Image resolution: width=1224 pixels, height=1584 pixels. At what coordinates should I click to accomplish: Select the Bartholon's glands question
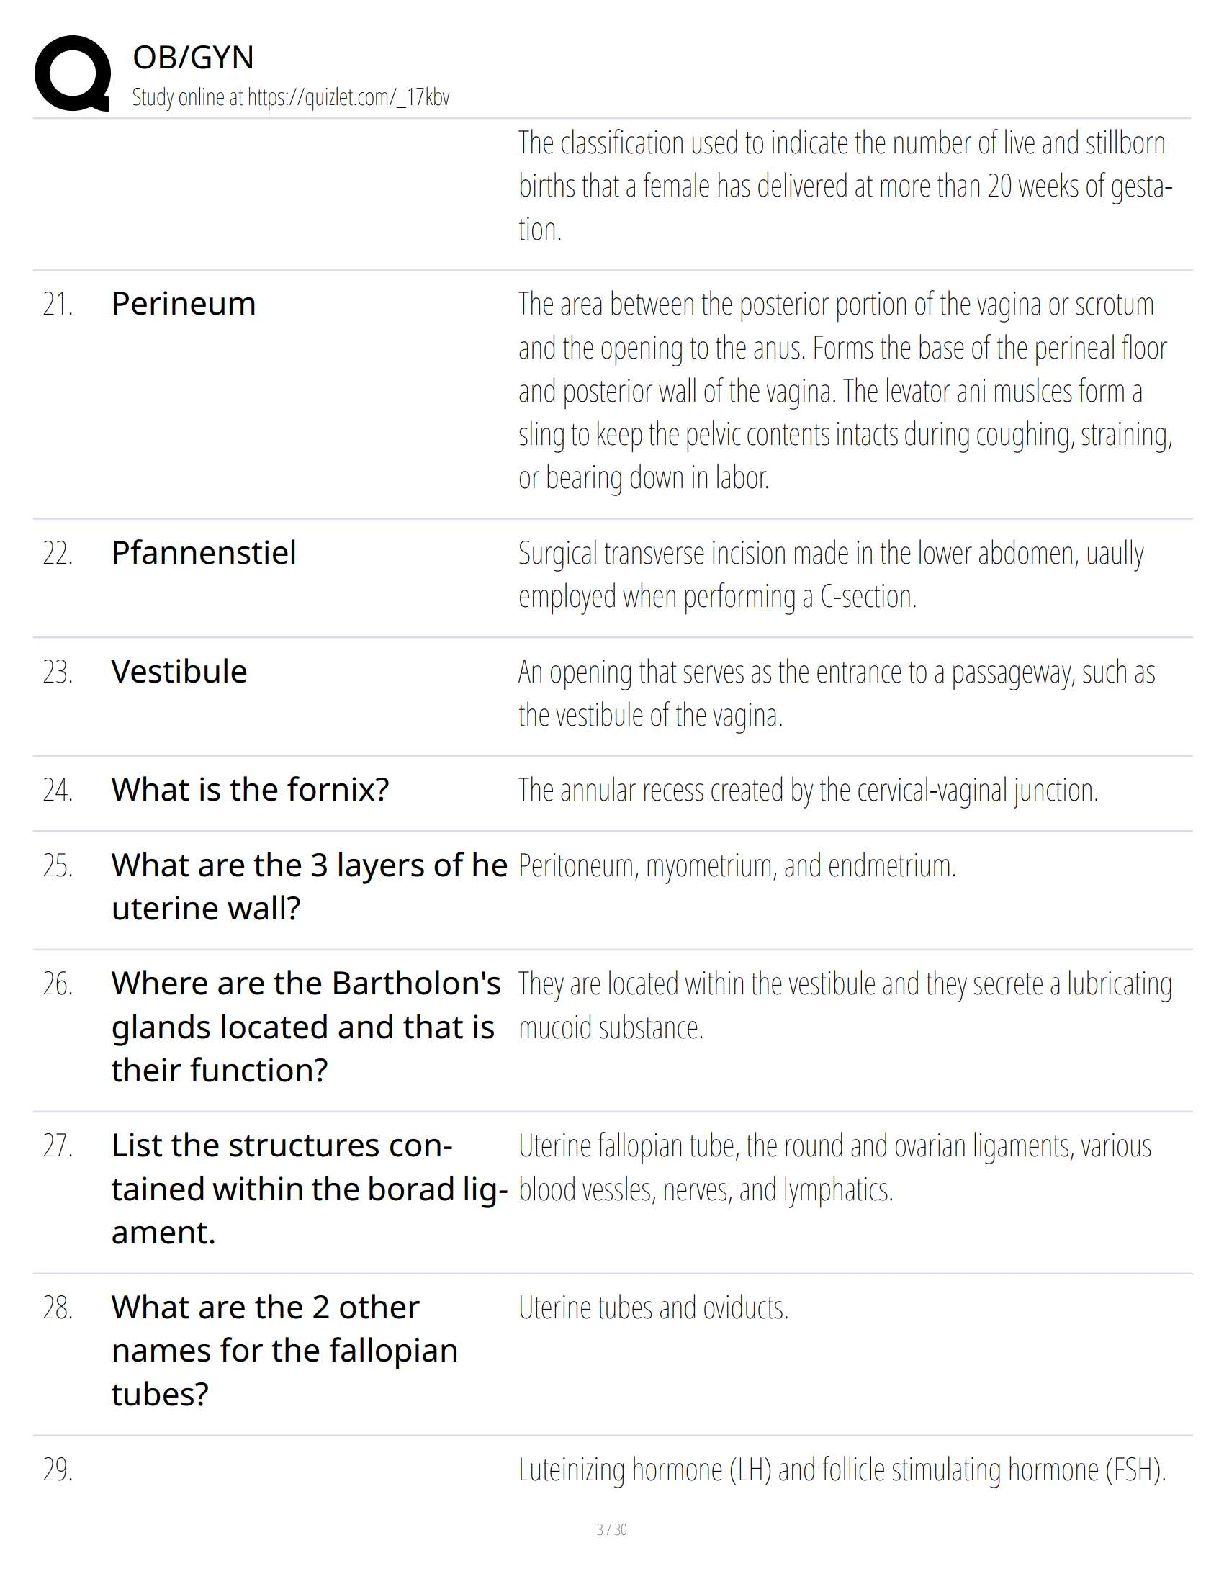pyautogui.click(x=306, y=1027)
